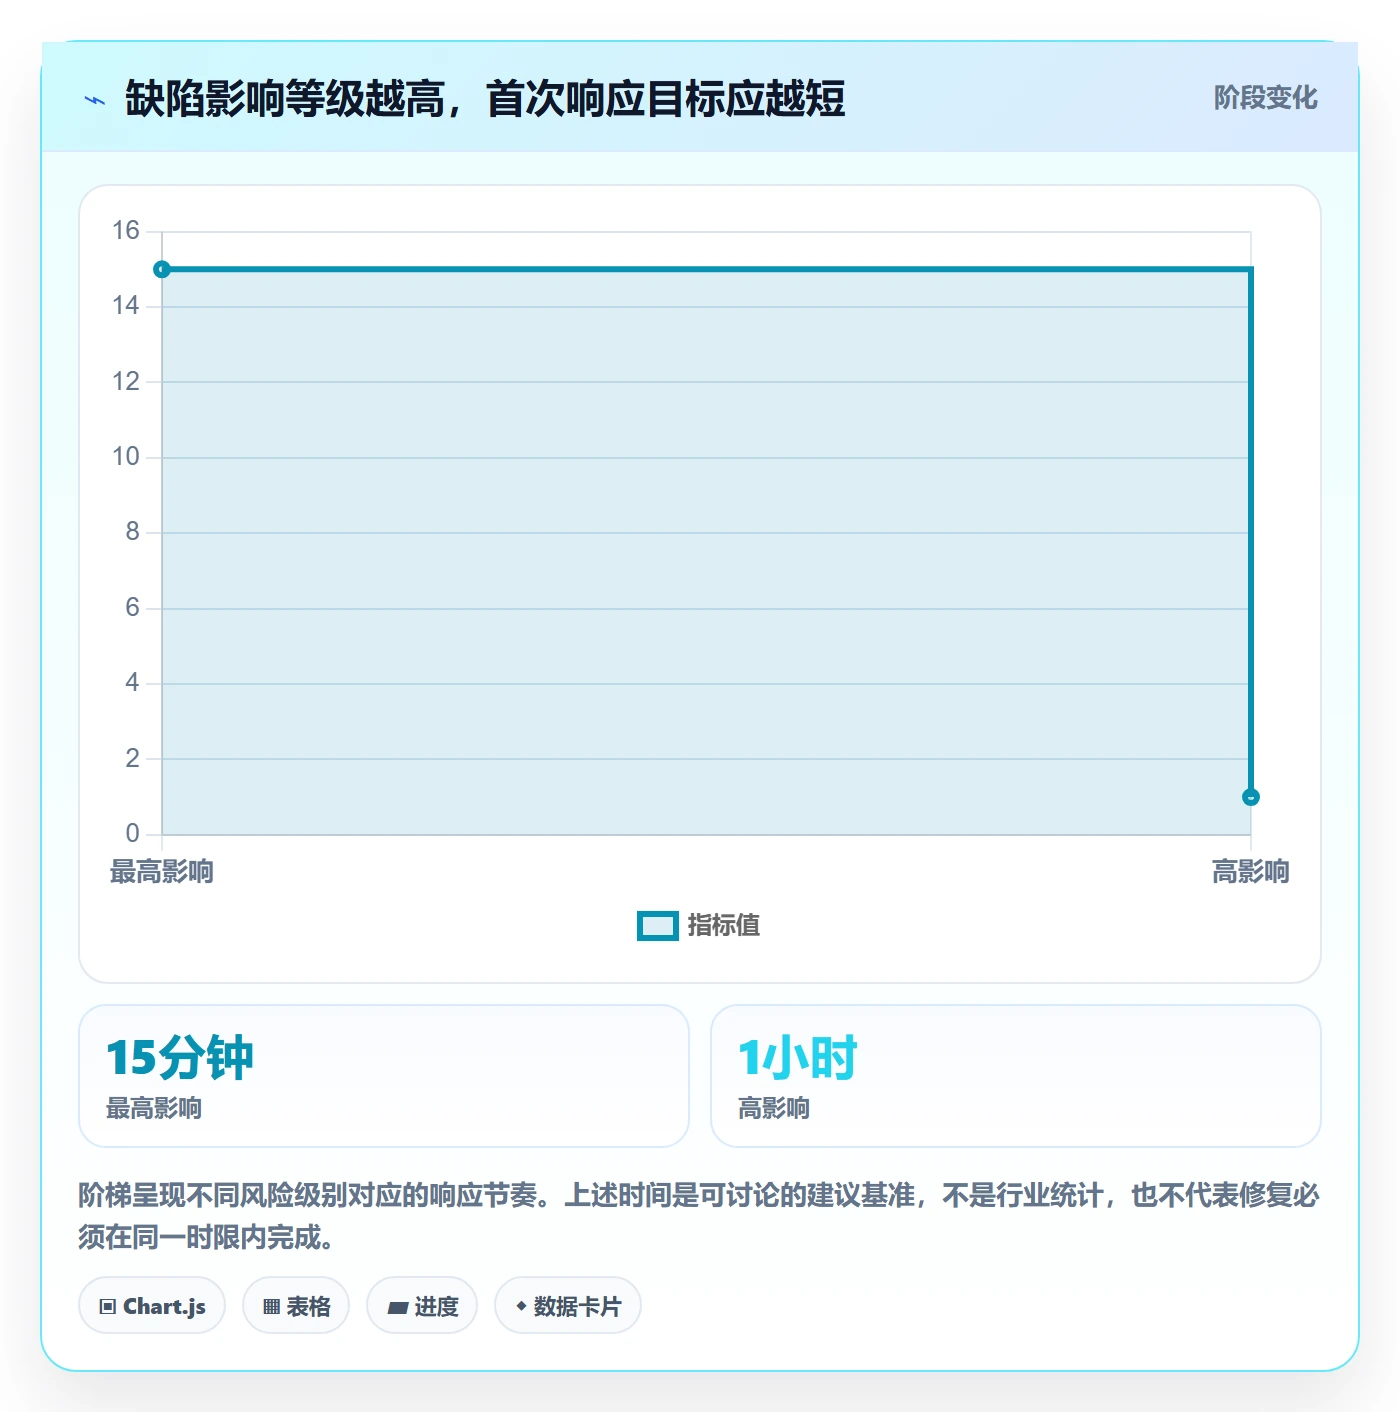1400x1412 pixels.
Task: Click the y-axis value 2
Action: point(132,759)
